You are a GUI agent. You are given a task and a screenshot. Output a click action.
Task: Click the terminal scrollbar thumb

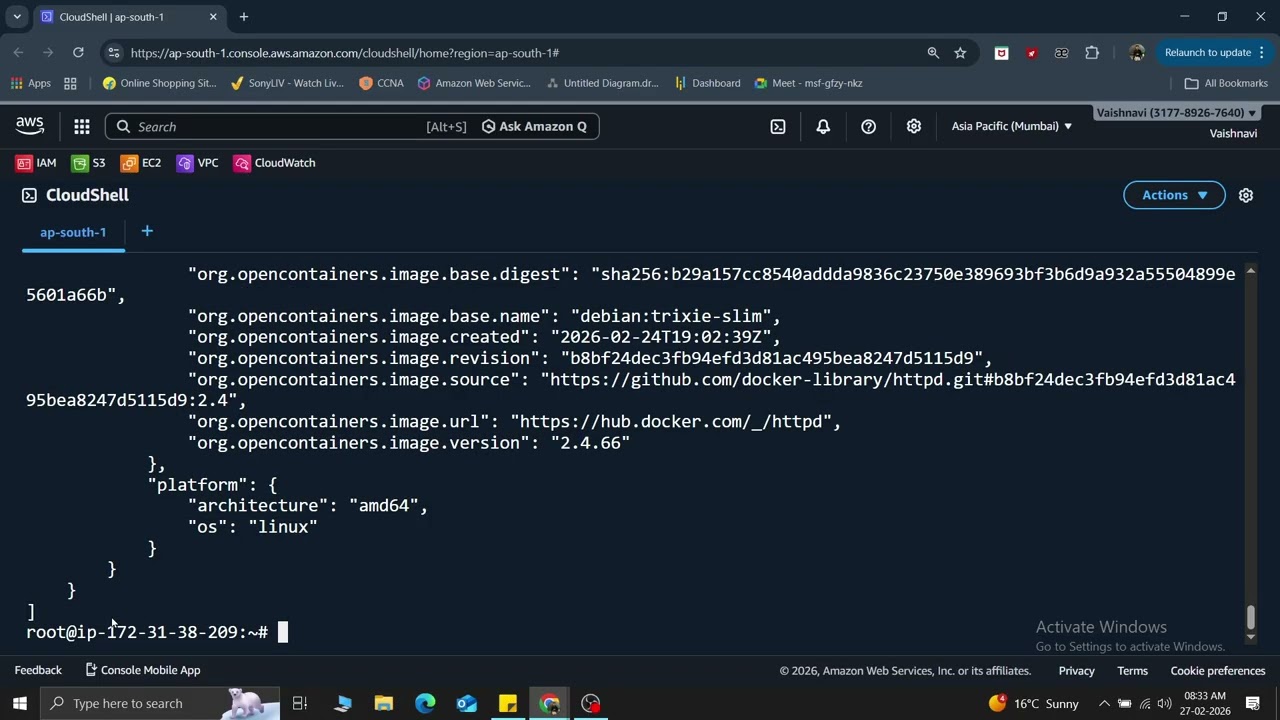(x=1250, y=618)
